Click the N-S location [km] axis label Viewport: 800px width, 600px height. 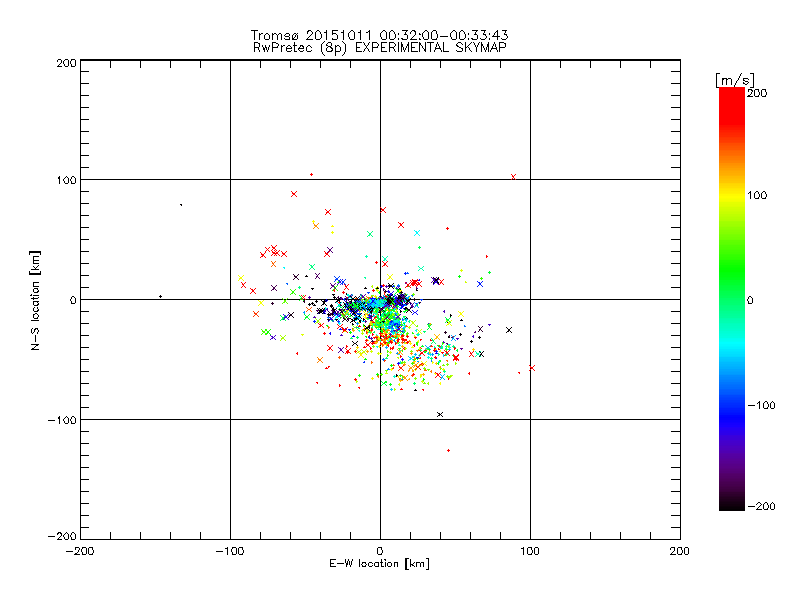click(36, 300)
